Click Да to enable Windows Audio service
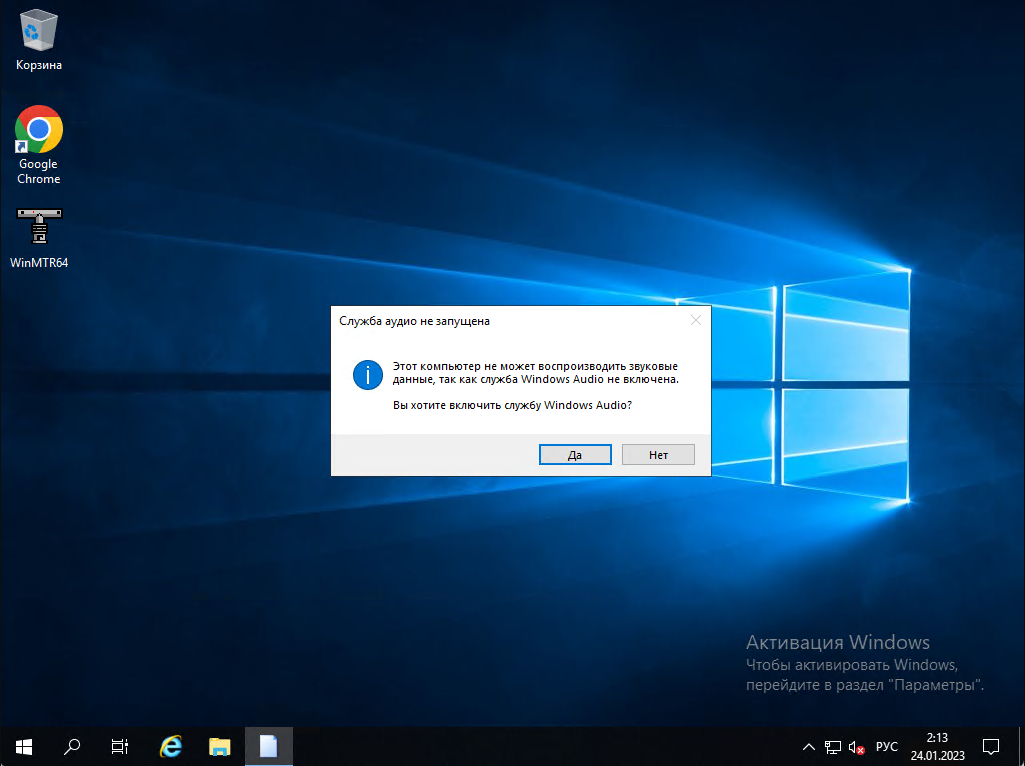Screen dimensions: 1025x766 [x=574, y=454]
